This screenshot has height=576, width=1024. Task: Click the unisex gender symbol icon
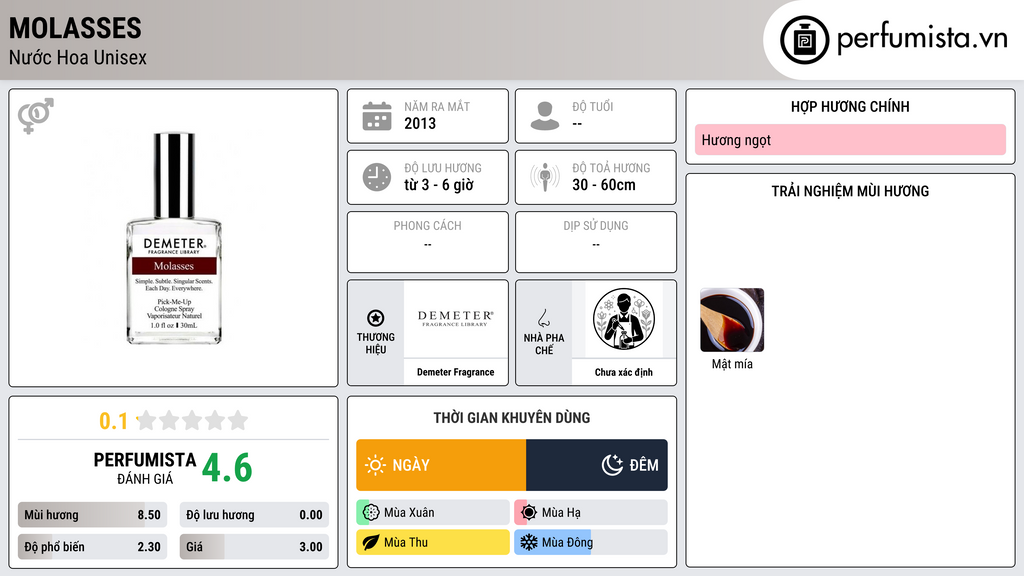click(x=35, y=116)
